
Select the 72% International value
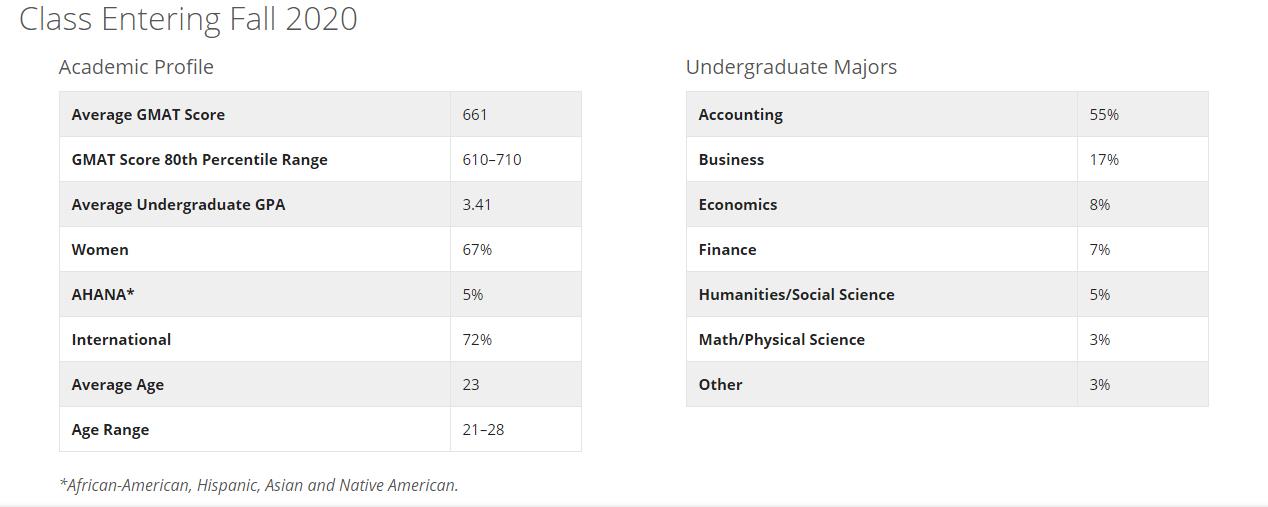[477, 340]
